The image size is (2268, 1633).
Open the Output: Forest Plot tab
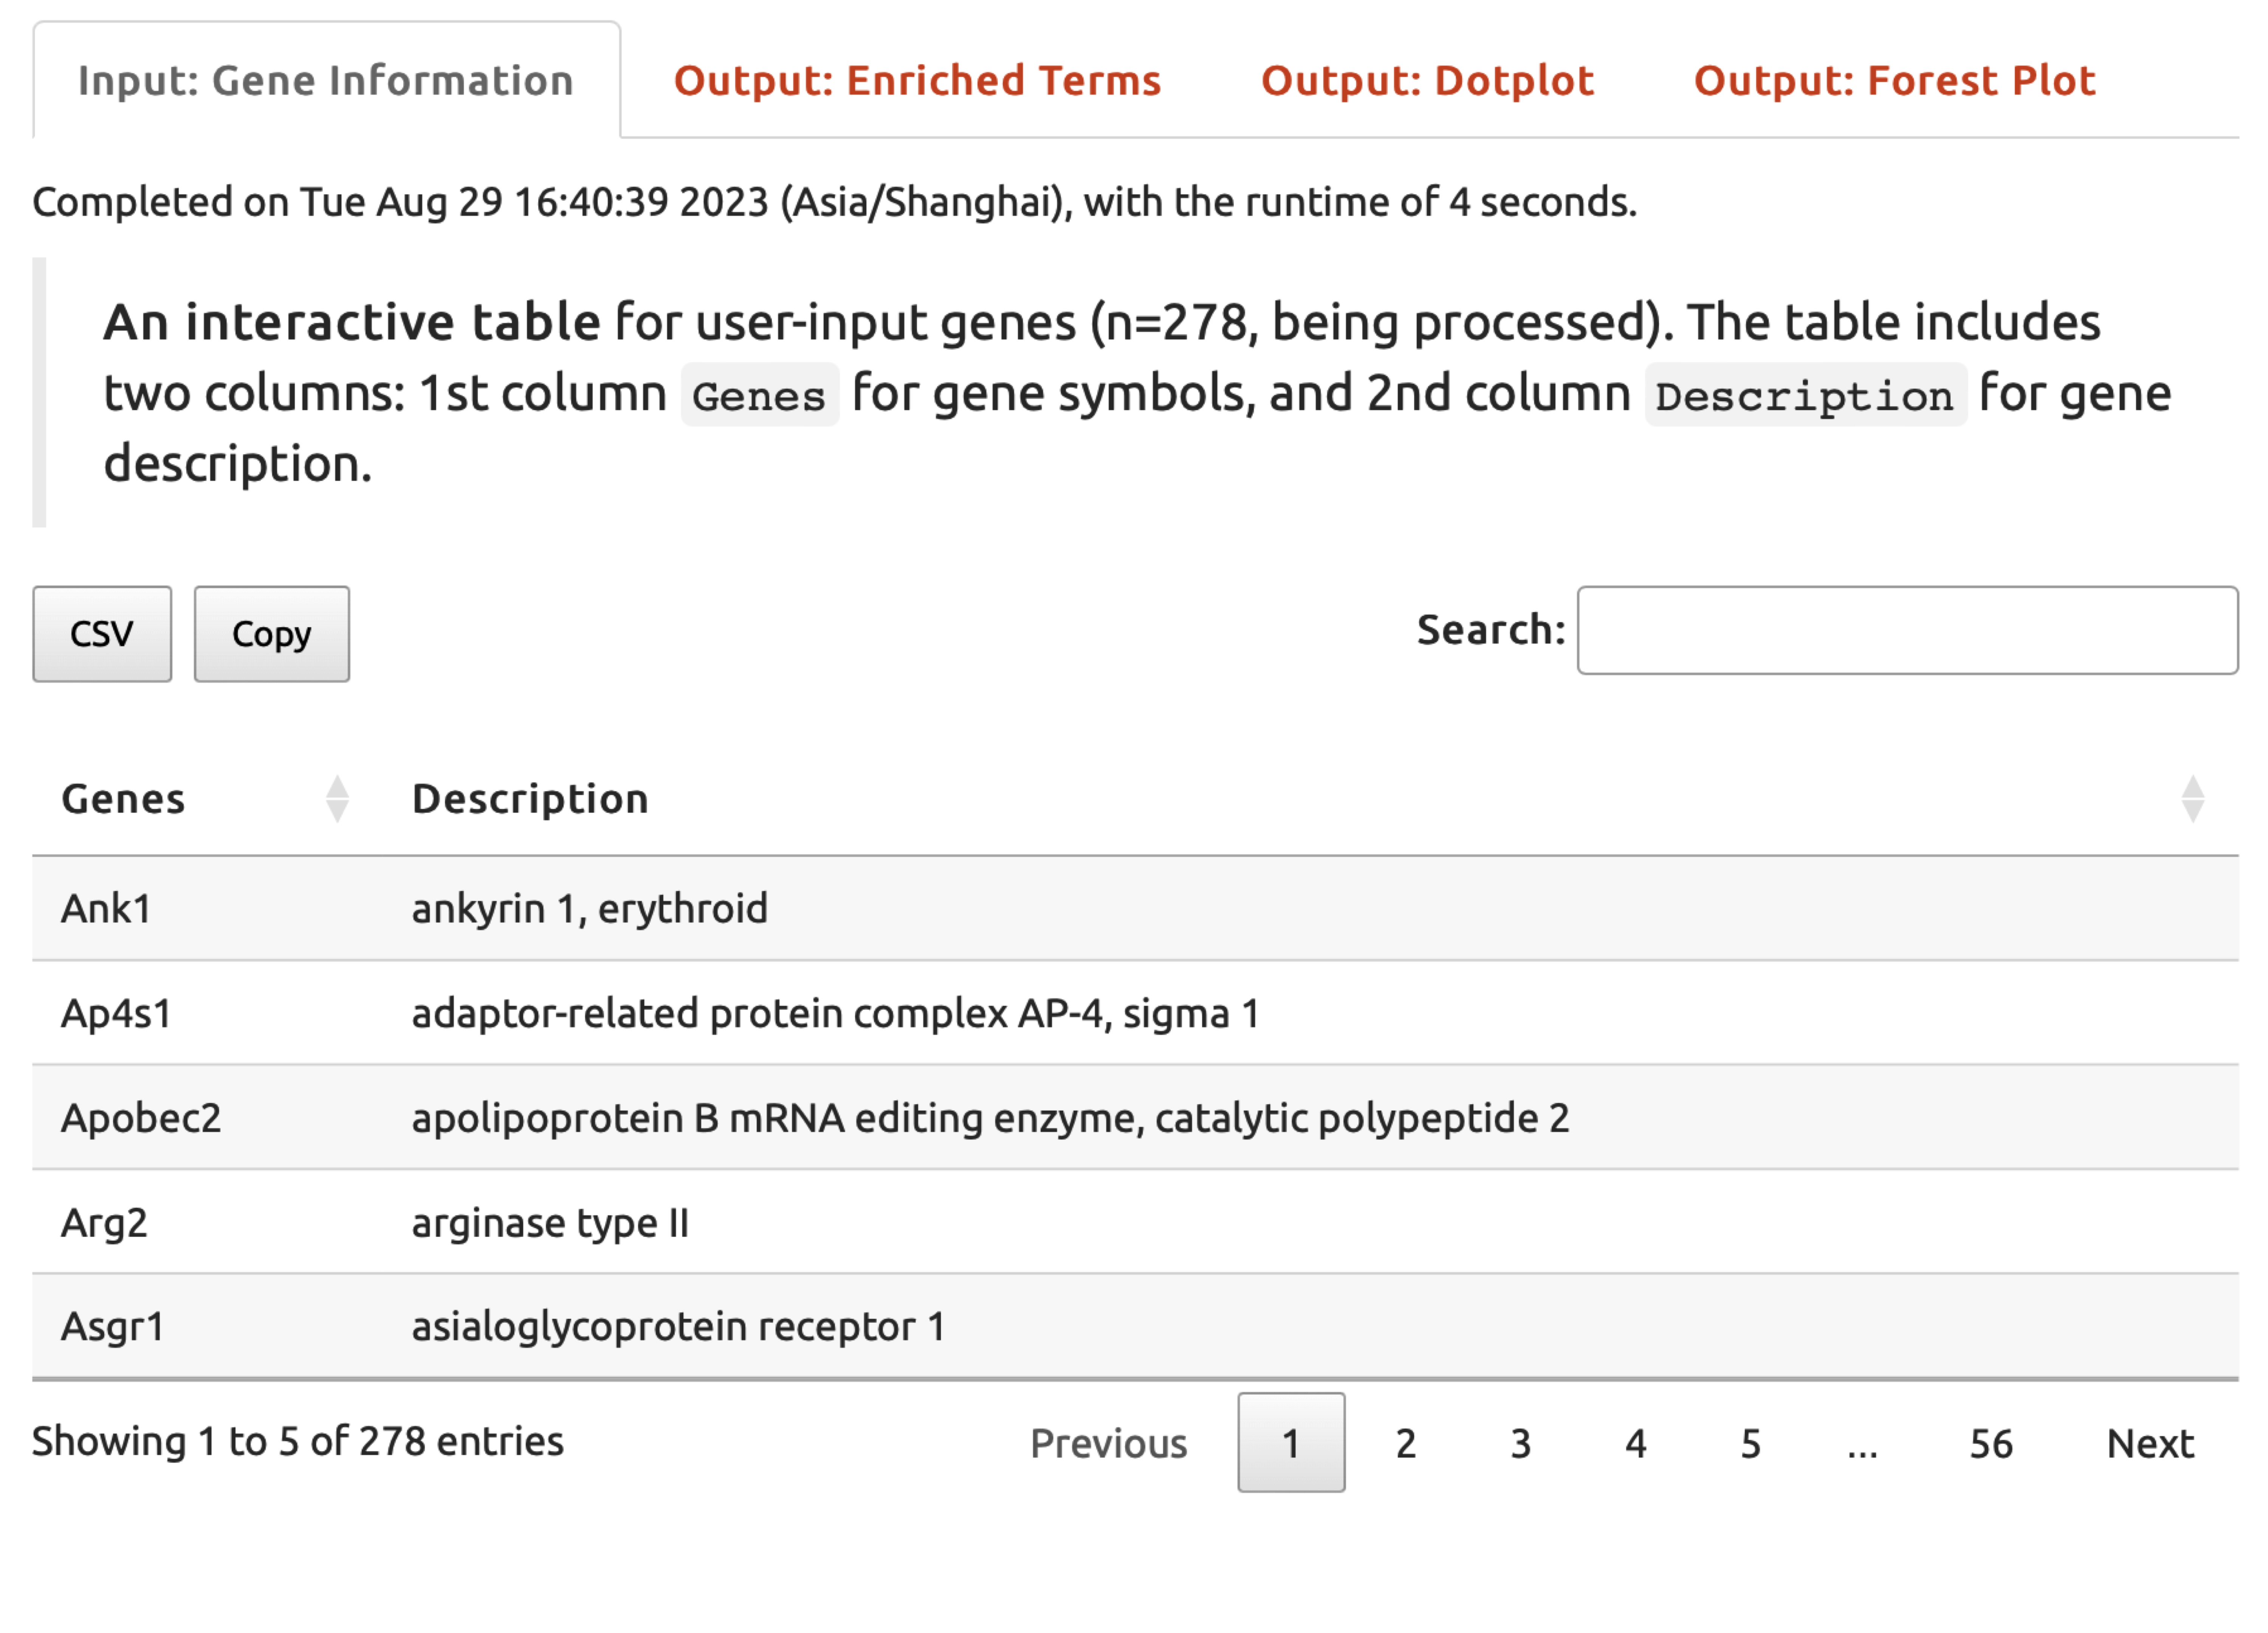pos(1894,80)
